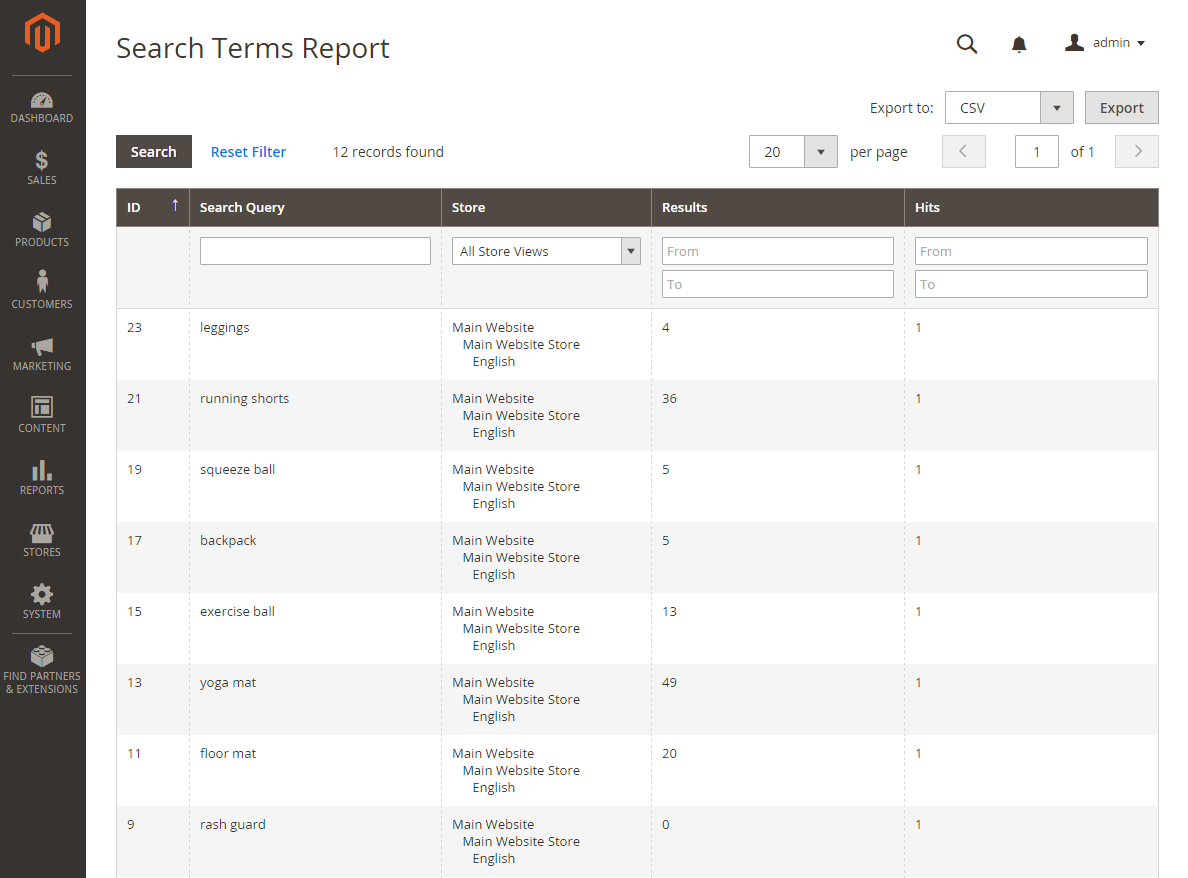Click the 'running shorts' search query row
Viewport: 1188px width, 878px height.
pyautogui.click(x=637, y=416)
